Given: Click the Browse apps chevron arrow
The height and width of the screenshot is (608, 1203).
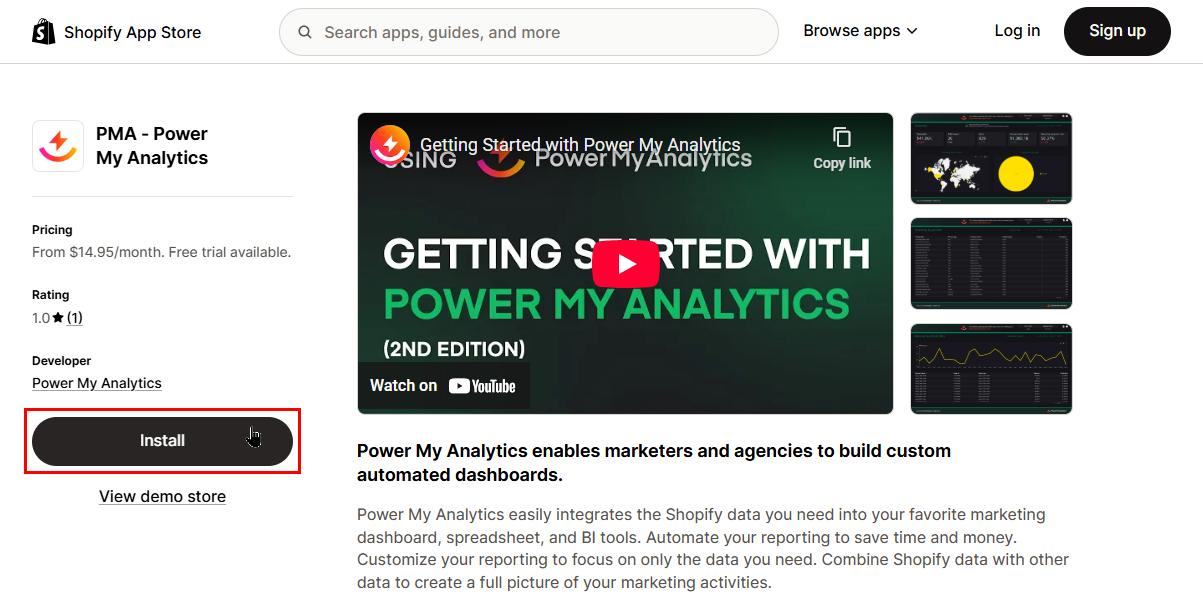Looking at the screenshot, I should point(912,32).
